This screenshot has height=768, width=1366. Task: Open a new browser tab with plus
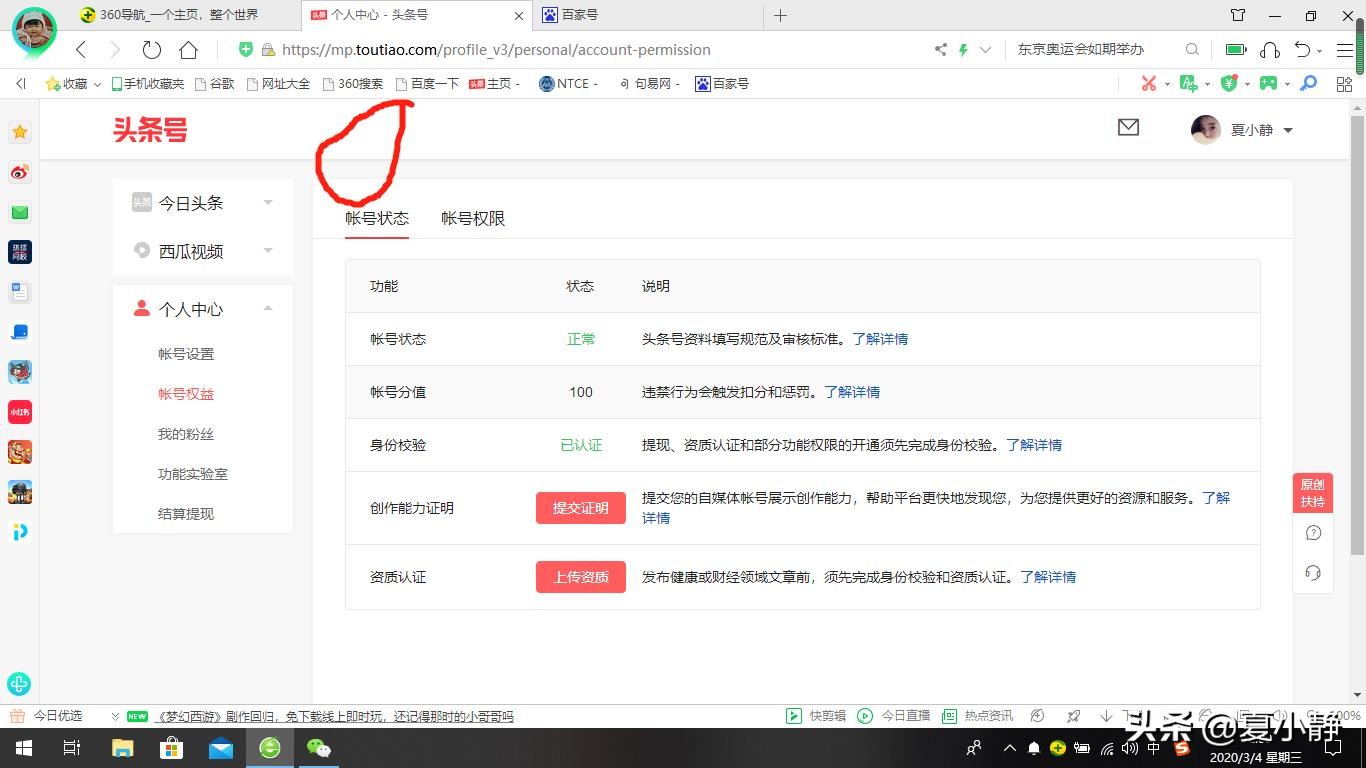coord(781,15)
